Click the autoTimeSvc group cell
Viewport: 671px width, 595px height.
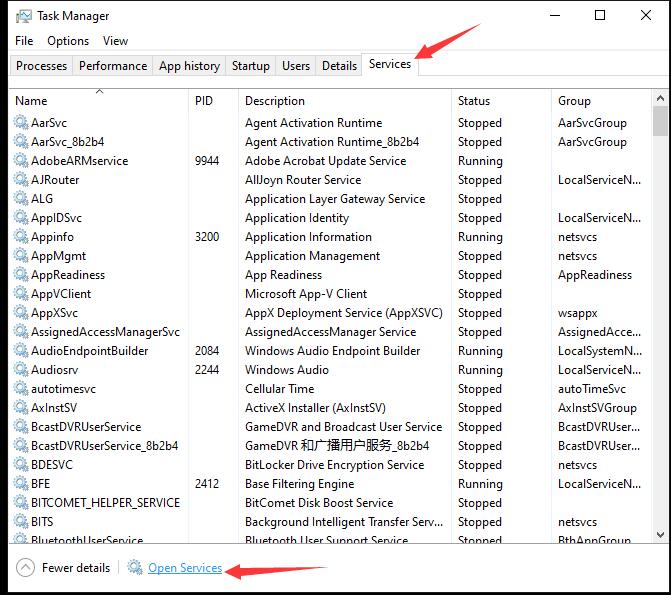[x=592, y=388]
